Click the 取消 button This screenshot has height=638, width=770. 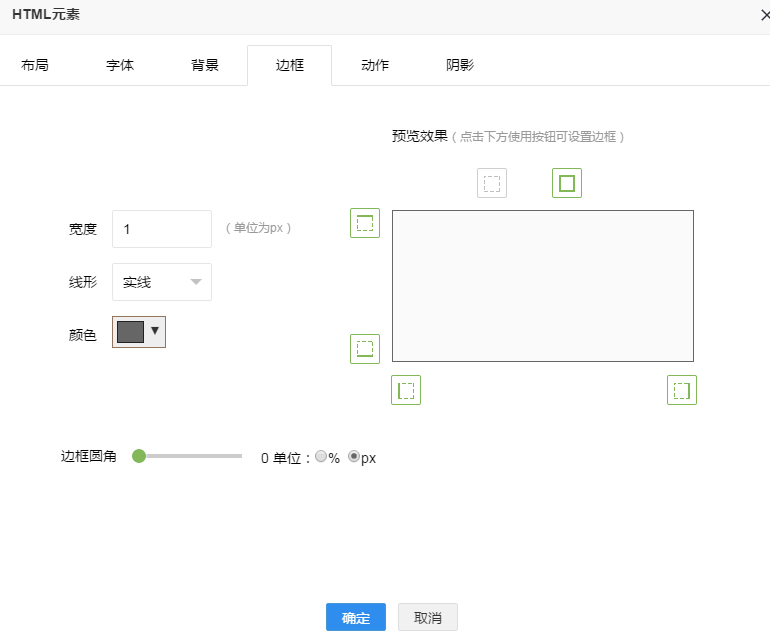coord(428,618)
